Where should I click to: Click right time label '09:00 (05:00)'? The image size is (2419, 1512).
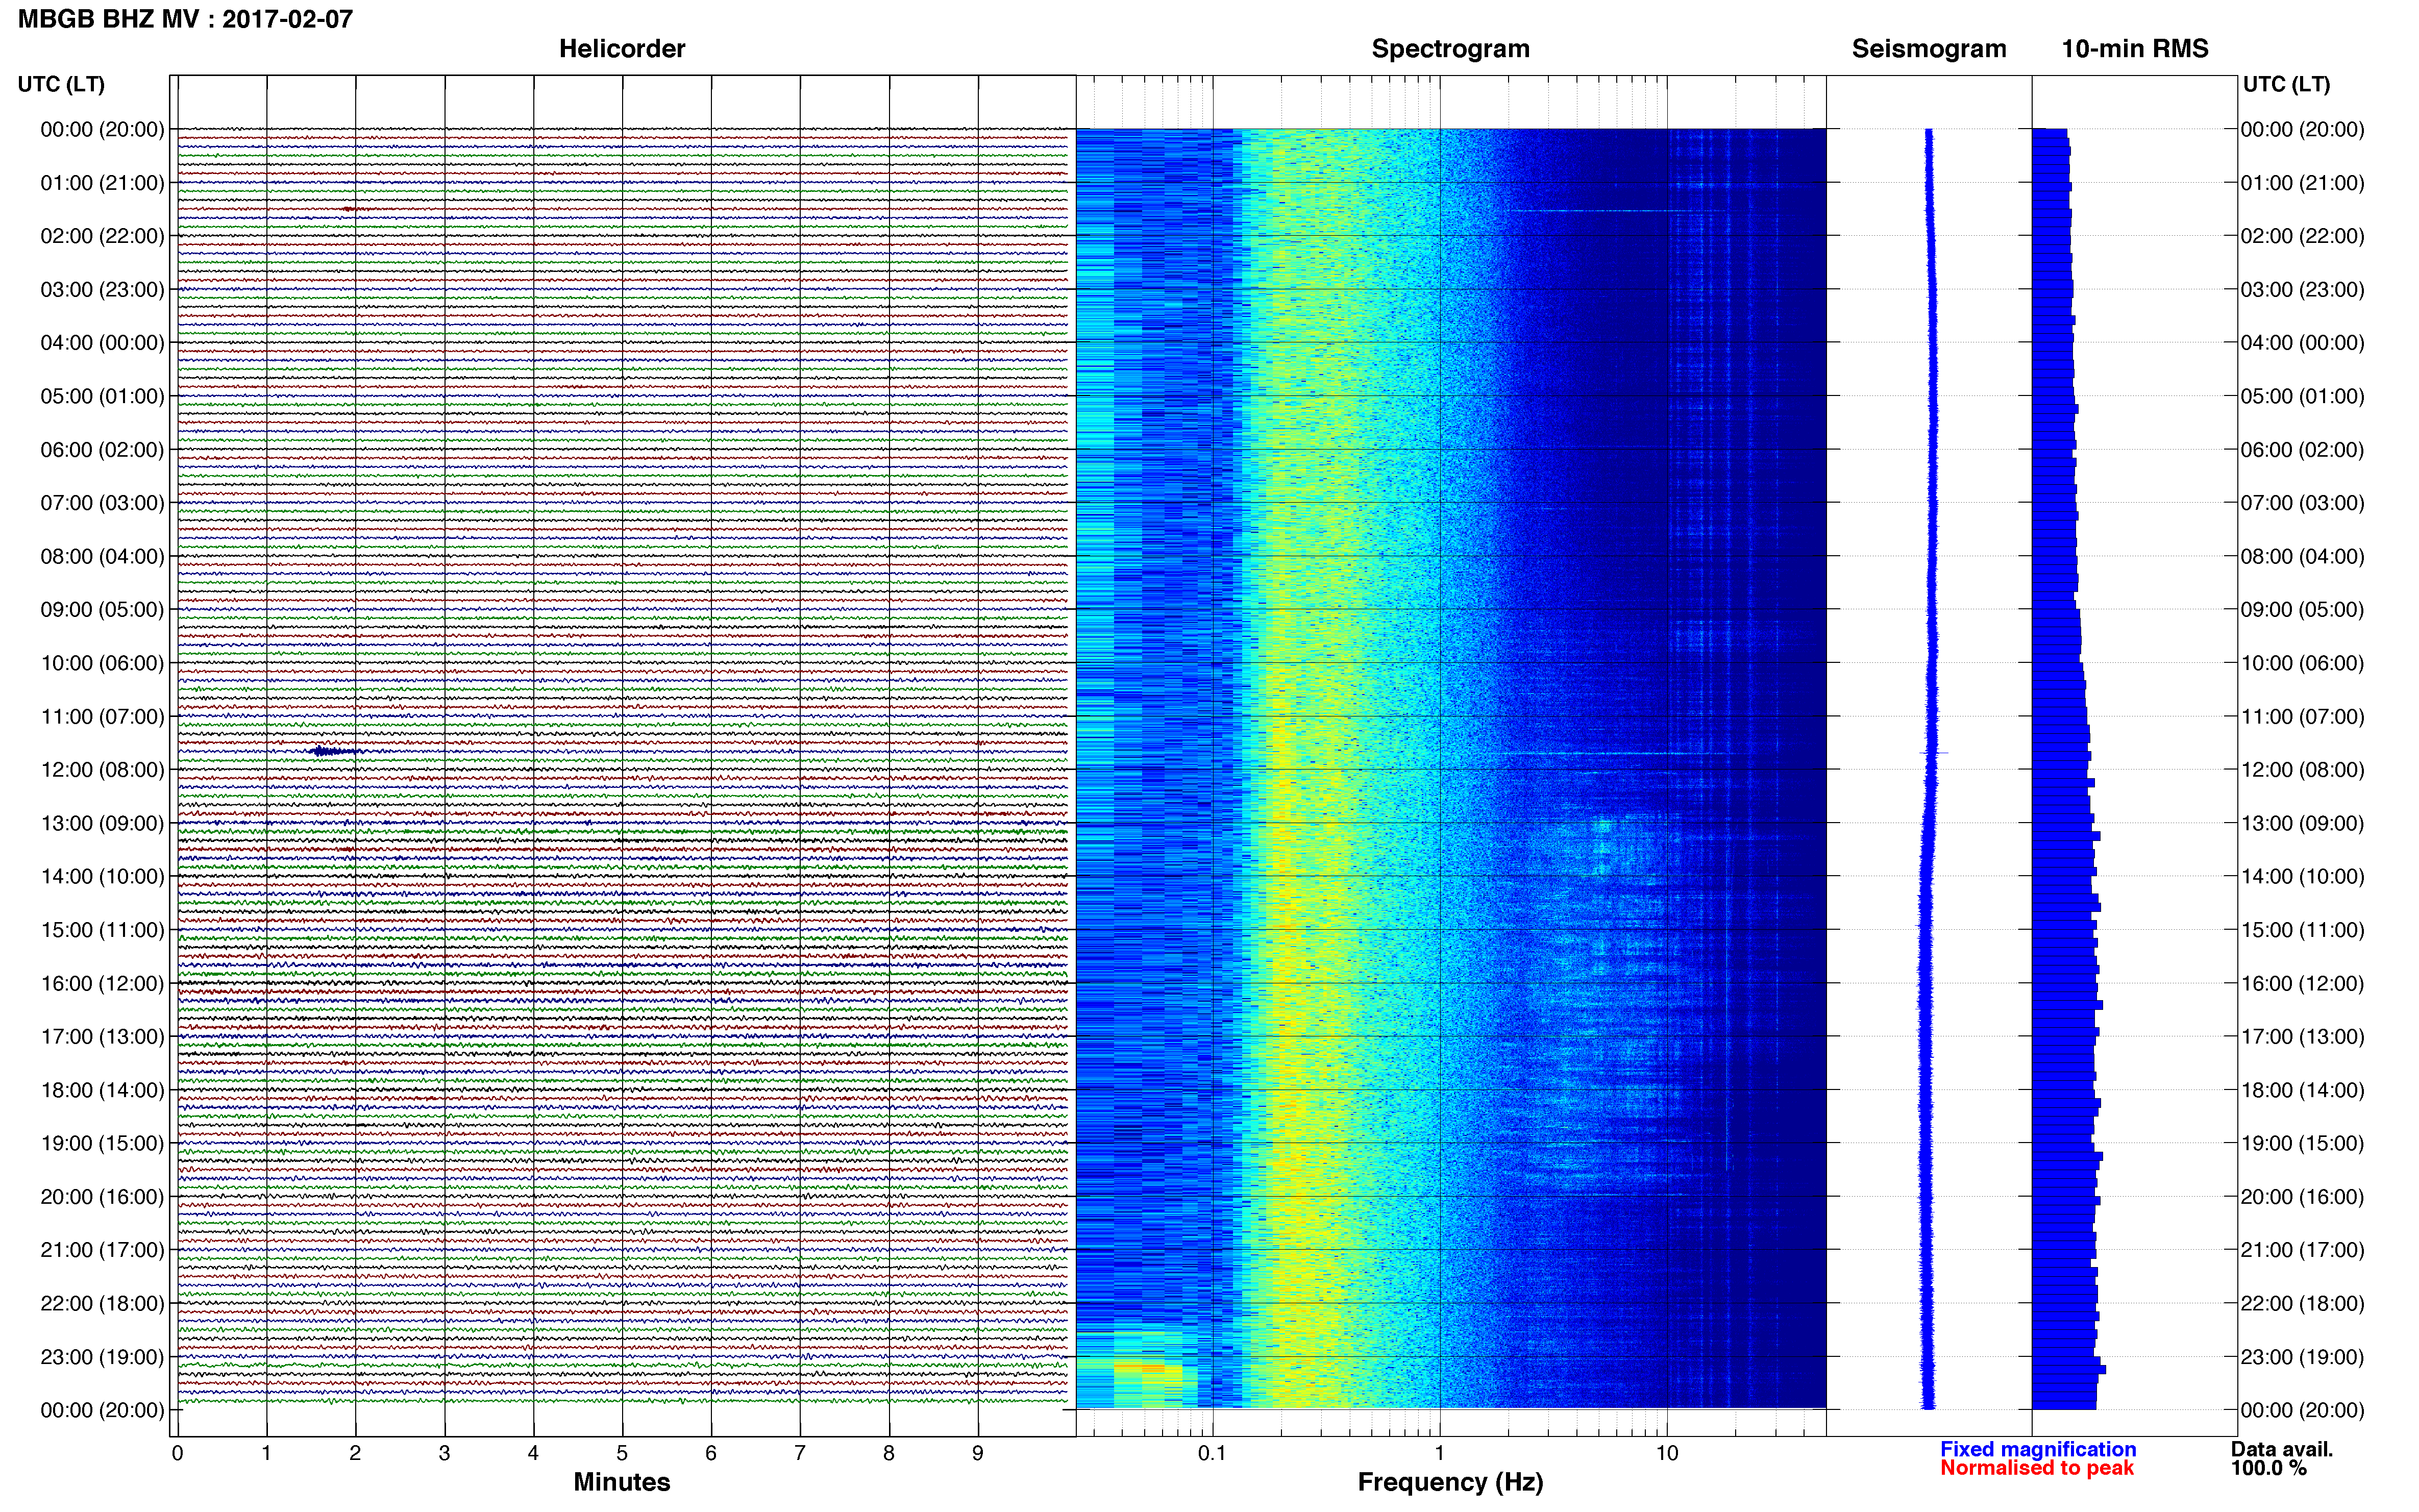point(2302,610)
